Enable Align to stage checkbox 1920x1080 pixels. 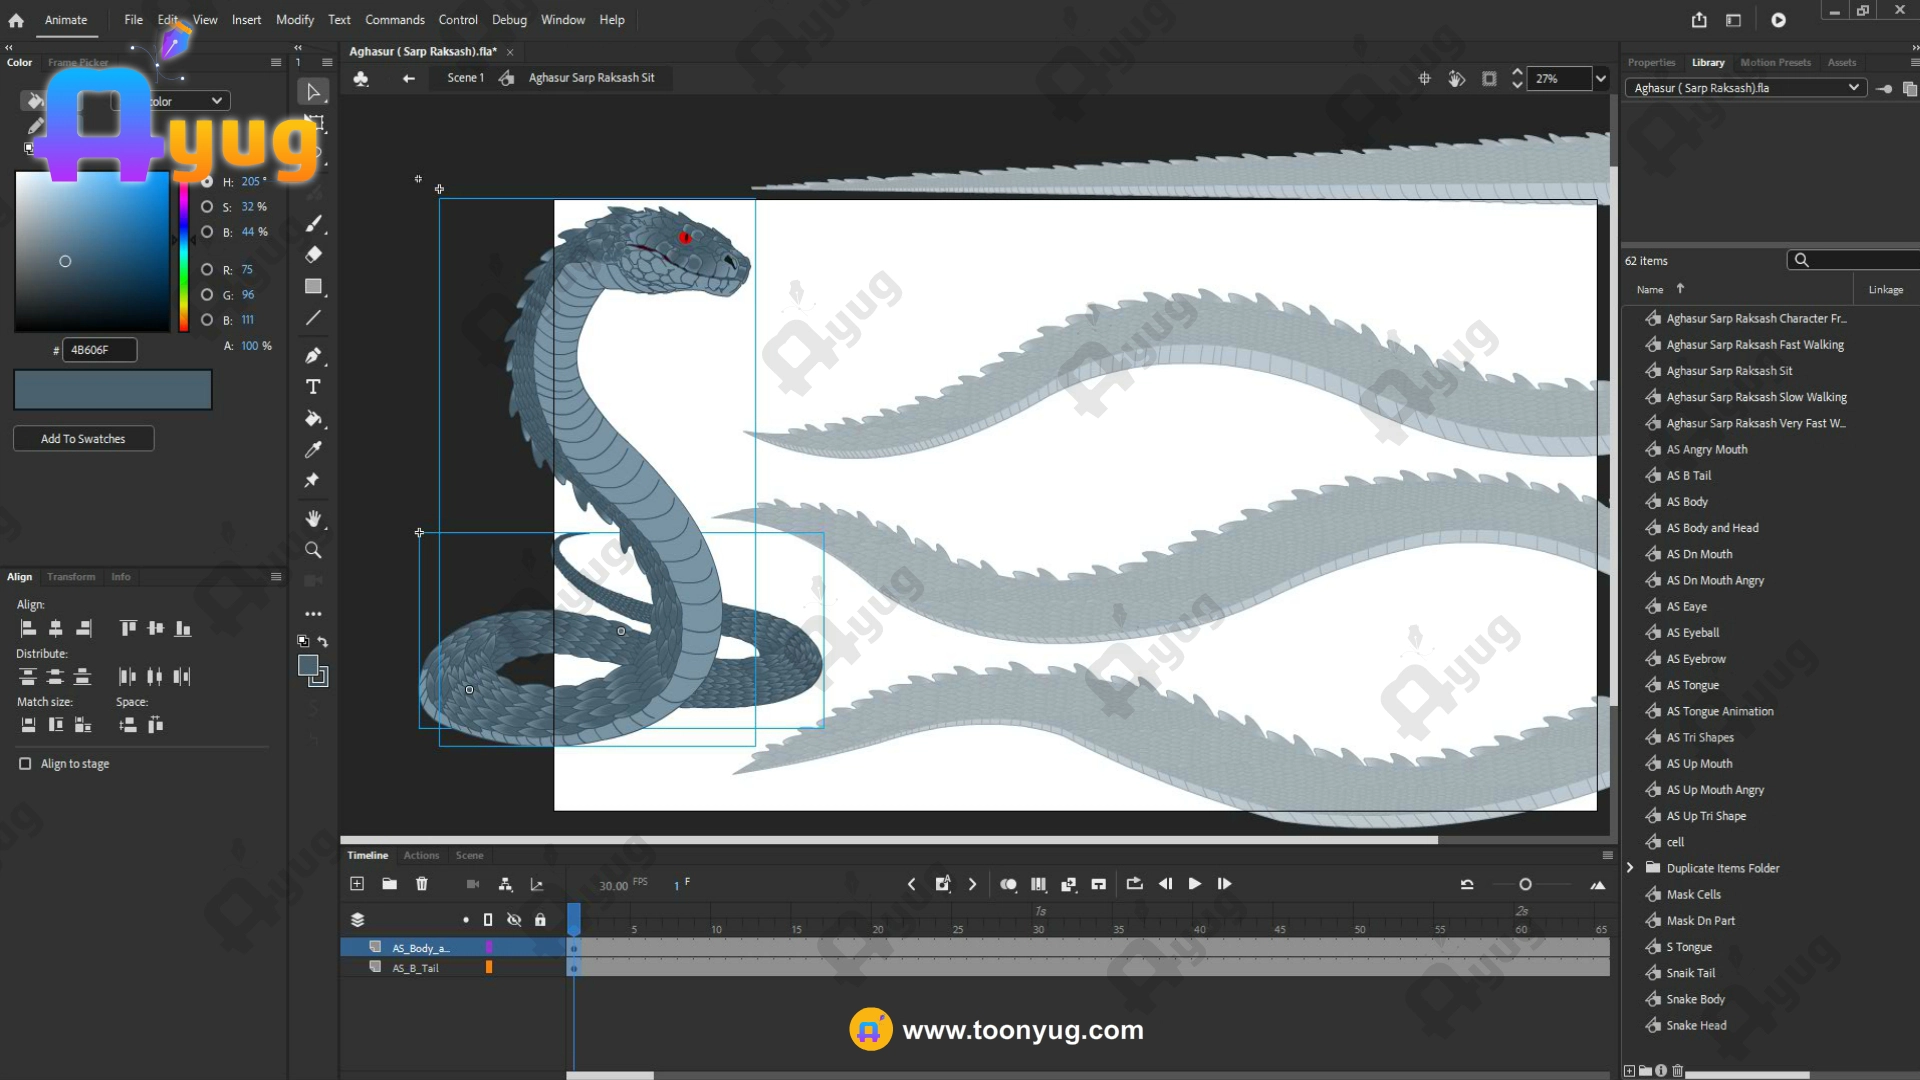pos(25,764)
